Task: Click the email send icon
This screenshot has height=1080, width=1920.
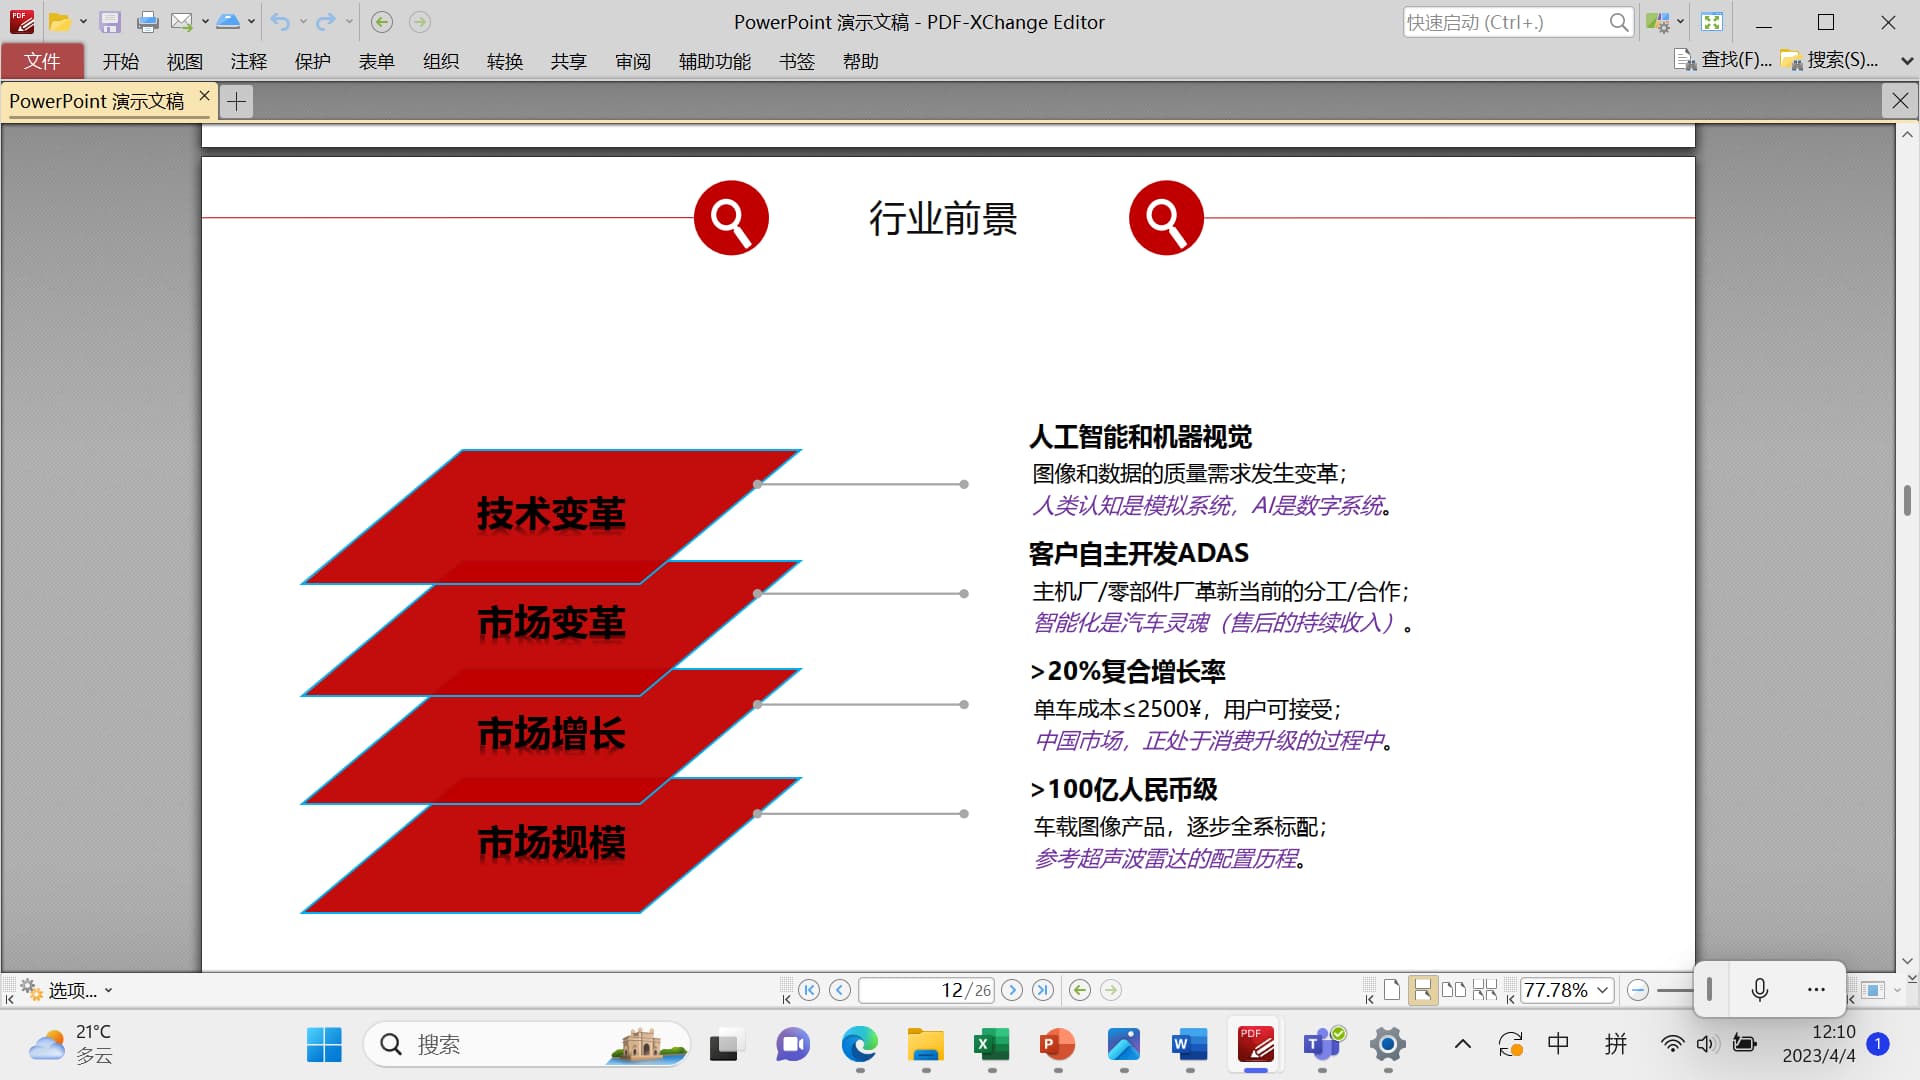Action: [181, 22]
